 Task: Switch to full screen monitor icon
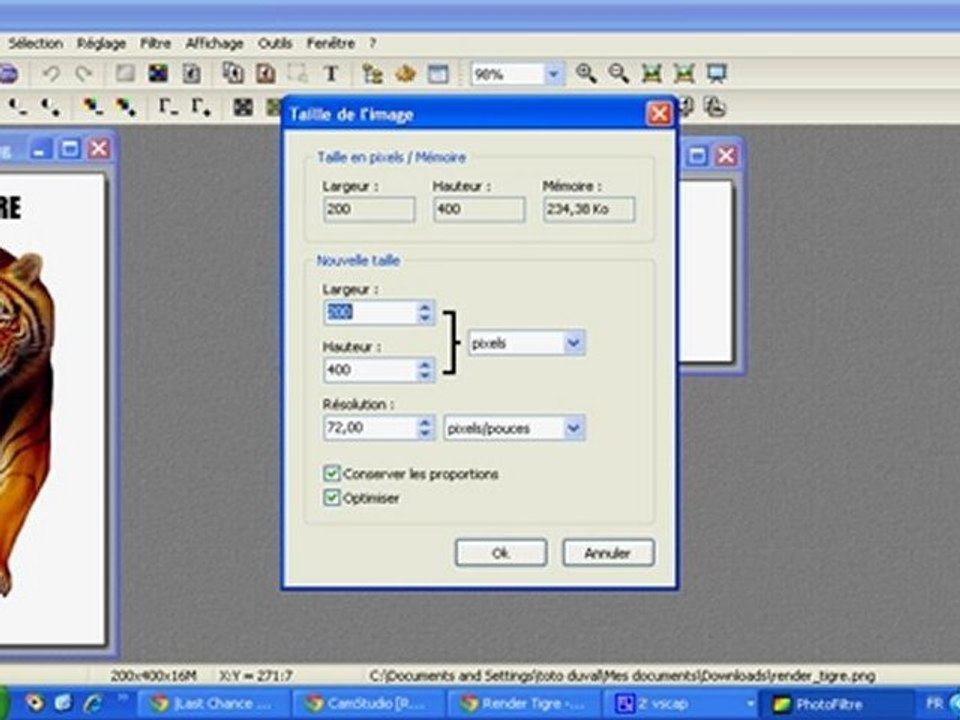[716, 73]
